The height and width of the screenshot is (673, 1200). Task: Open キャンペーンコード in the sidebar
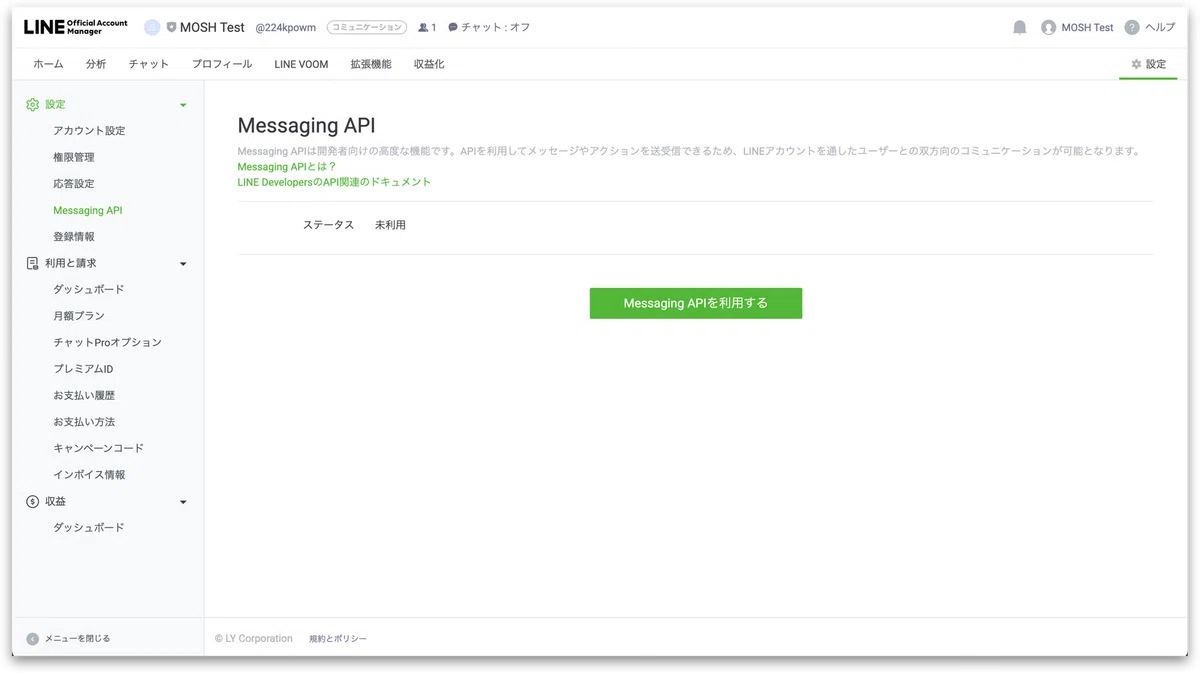tap(98, 448)
